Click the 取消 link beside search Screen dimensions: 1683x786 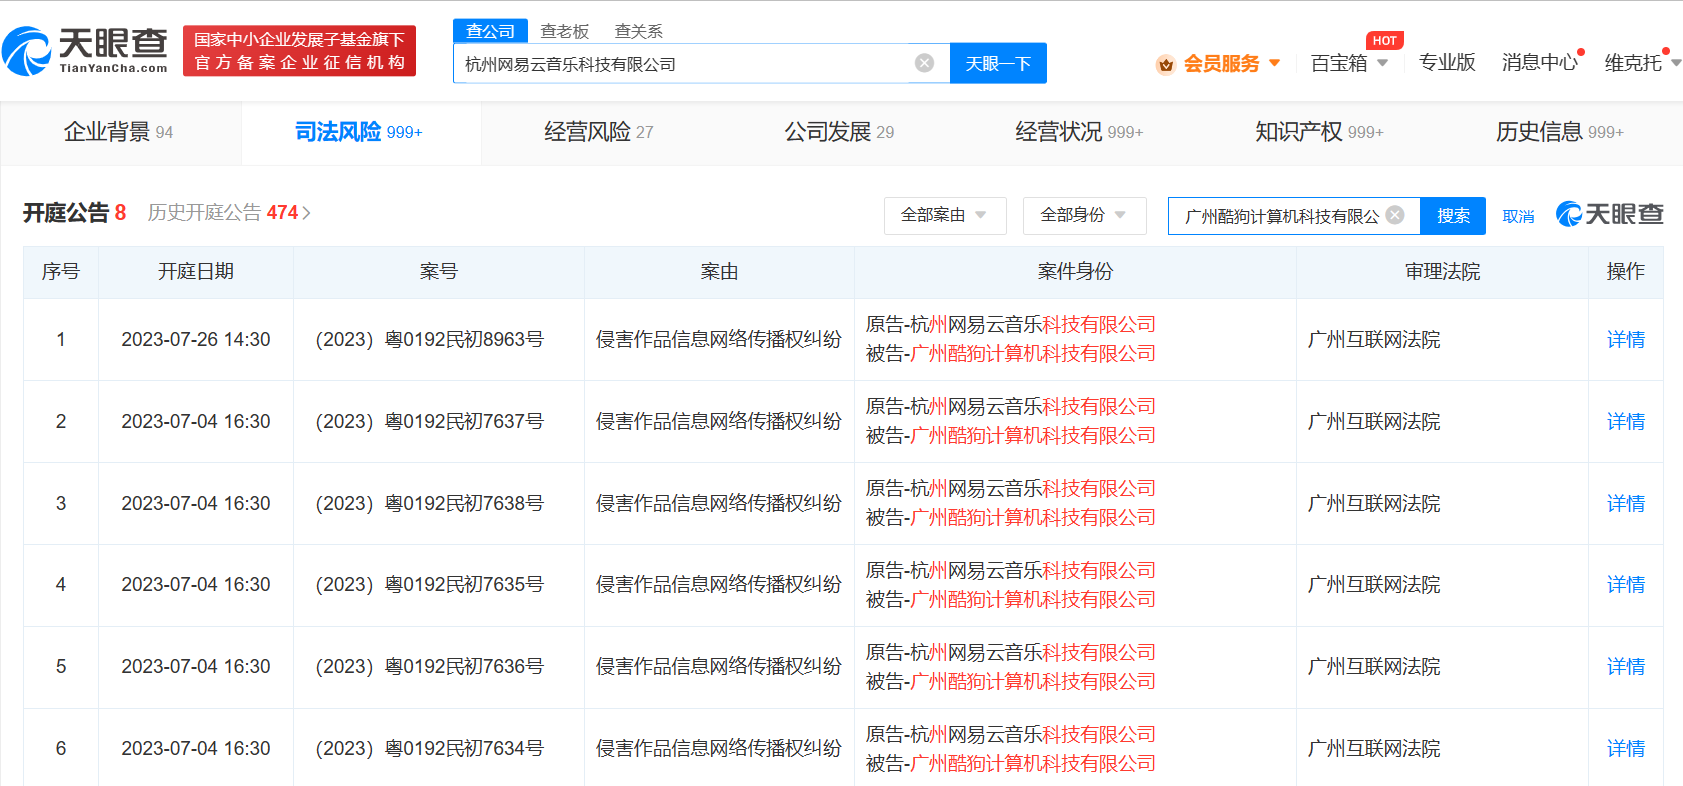[x=1517, y=216]
